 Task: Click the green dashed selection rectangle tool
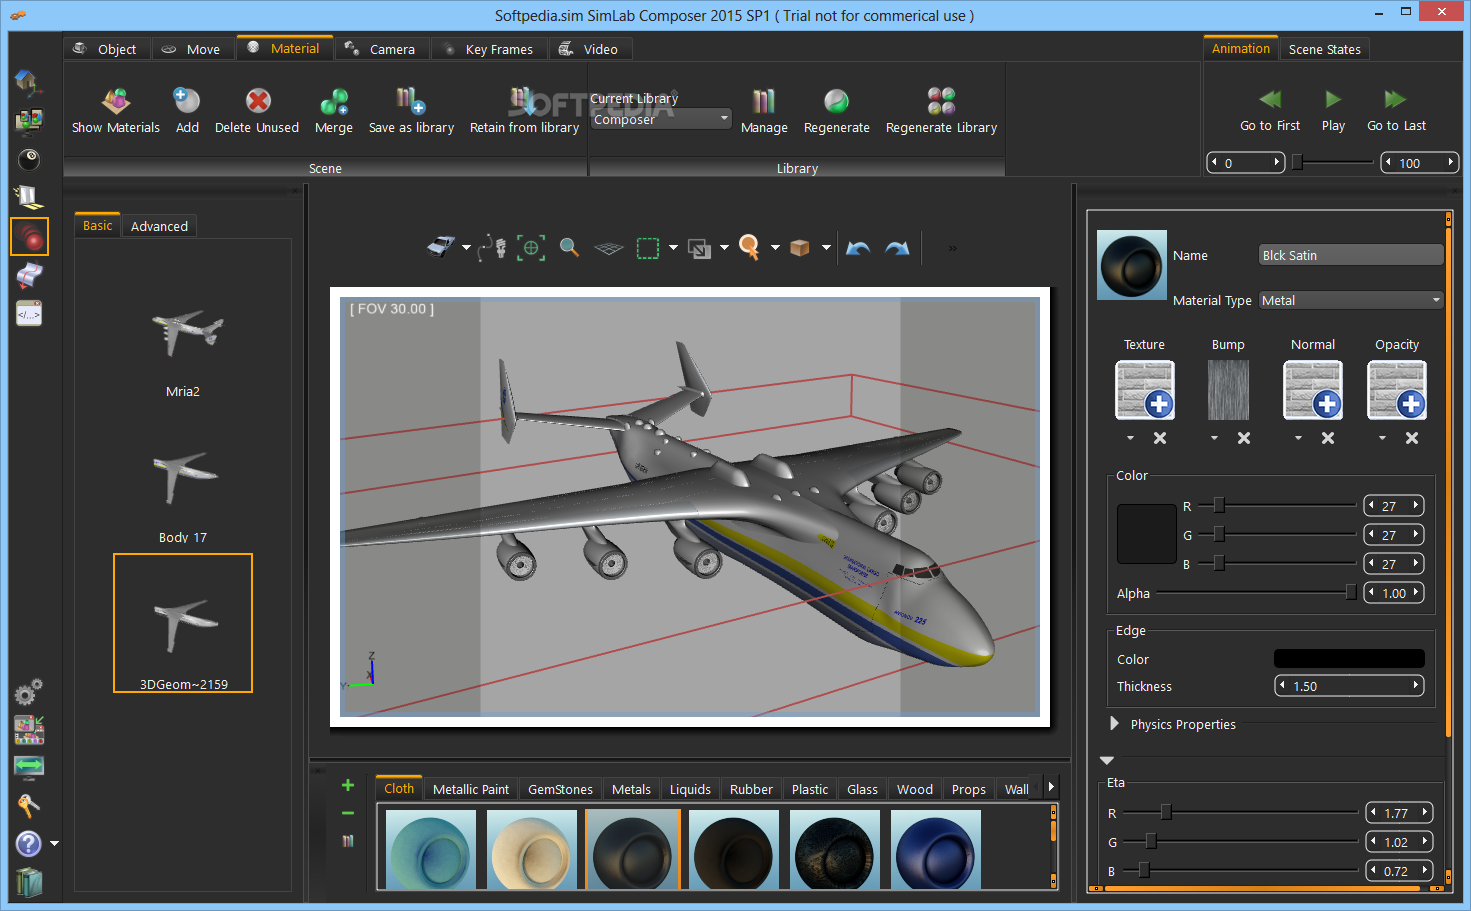pyautogui.click(x=648, y=248)
